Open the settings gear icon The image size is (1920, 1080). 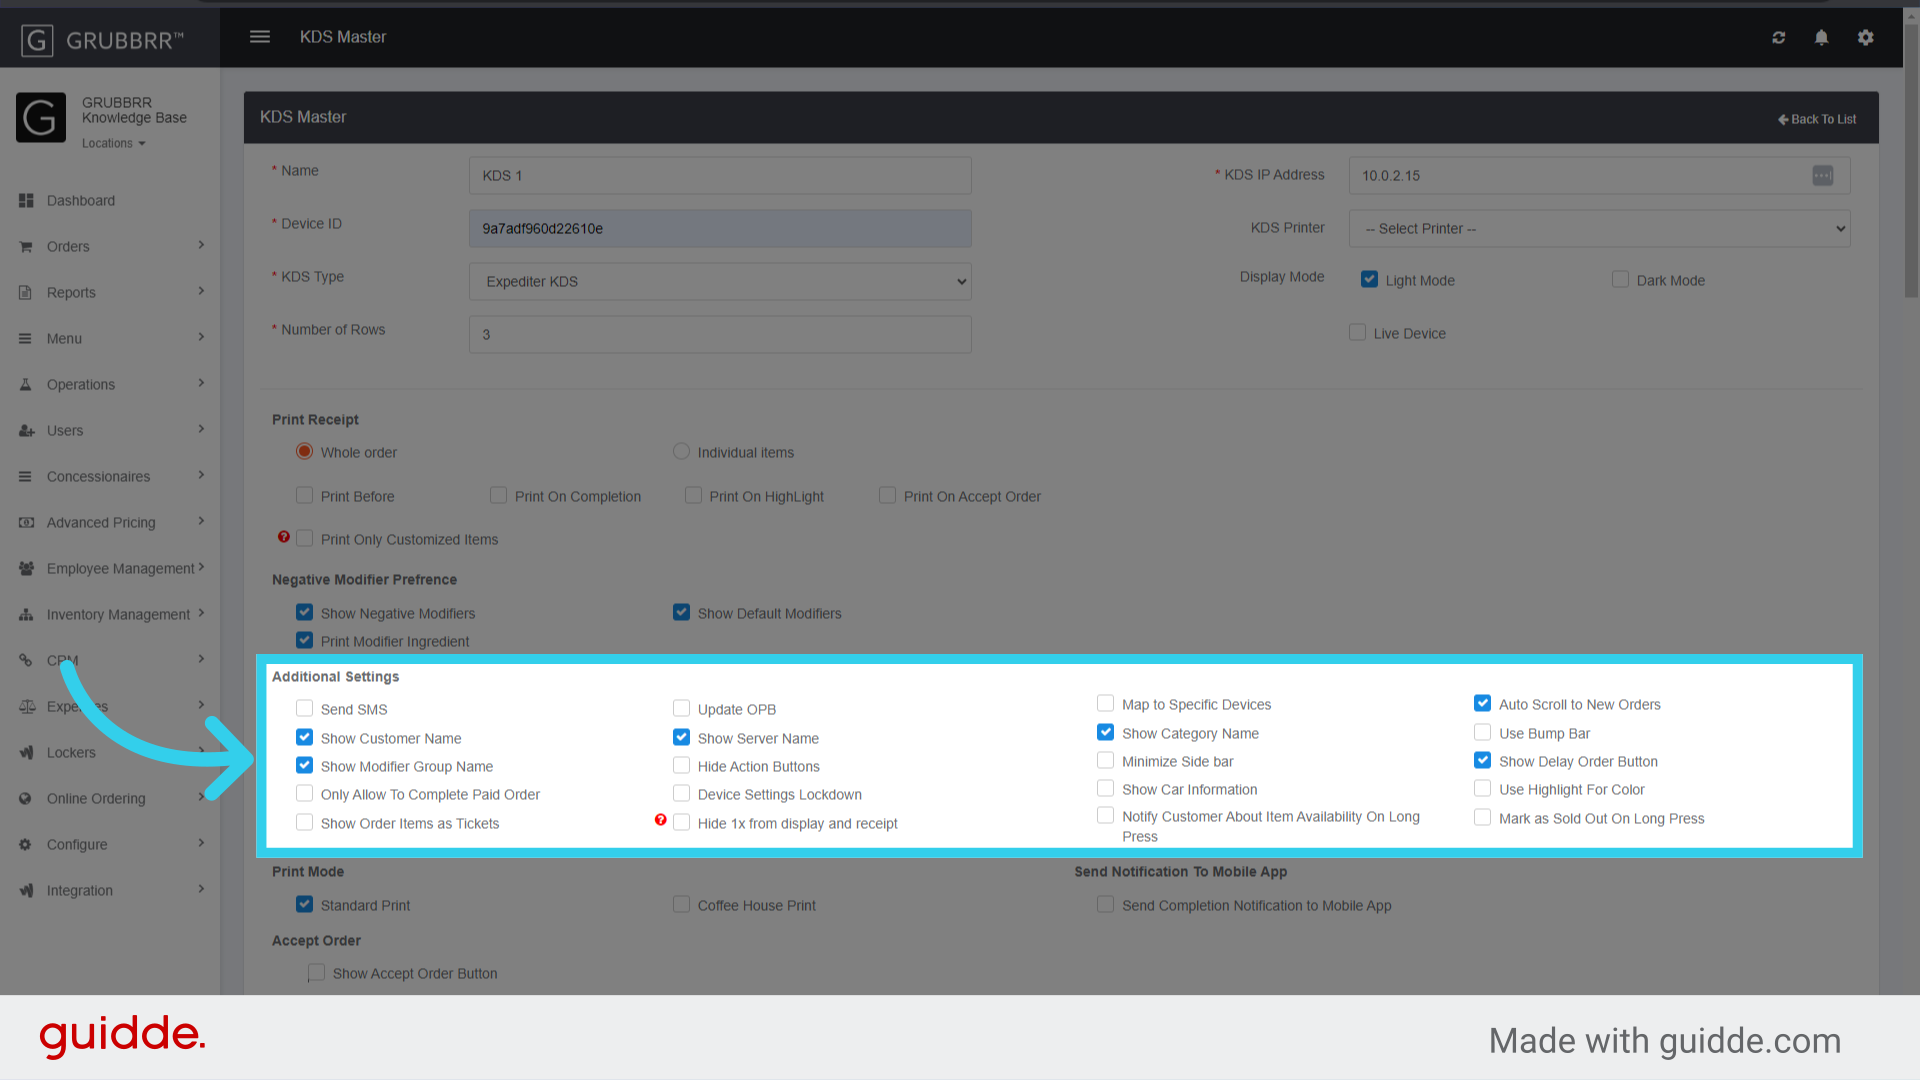coord(1866,38)
